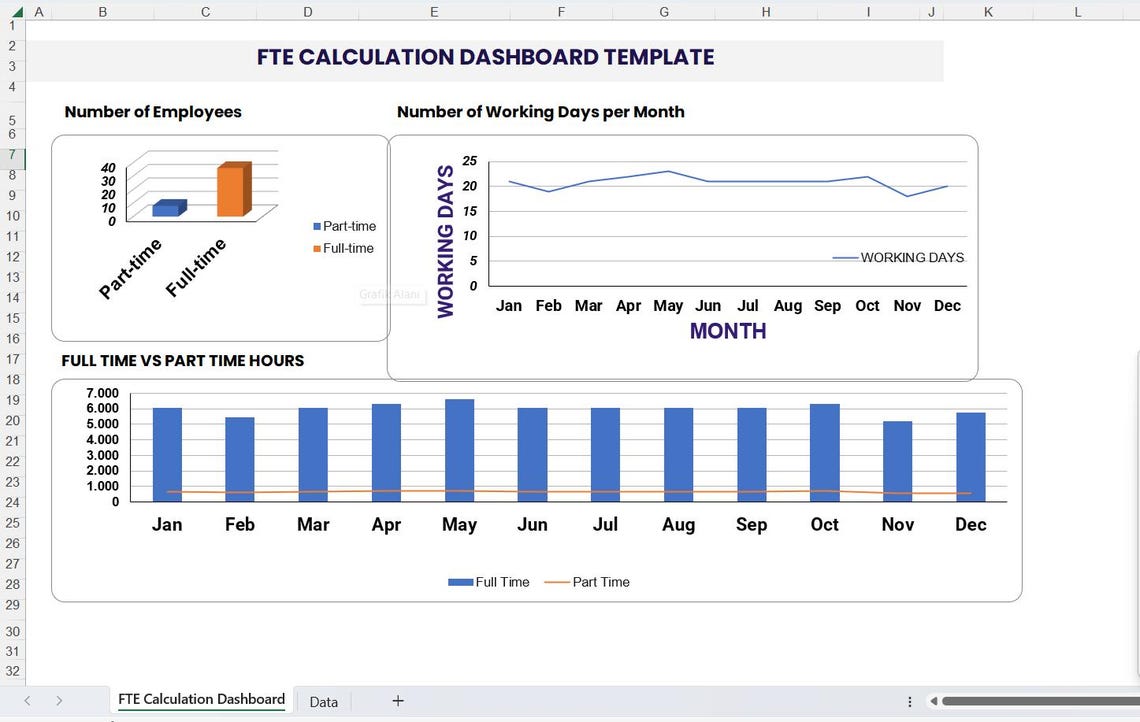Open the sheet list kebab menu icon
This screenshot has width=1140, height=722.
909,701
